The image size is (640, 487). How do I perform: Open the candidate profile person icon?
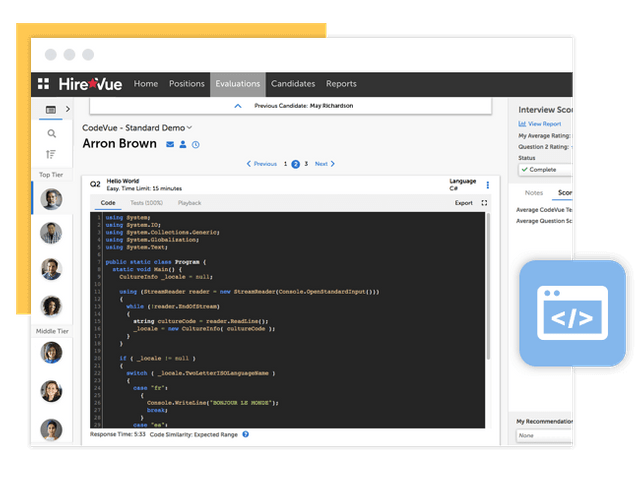pos(183,145)
